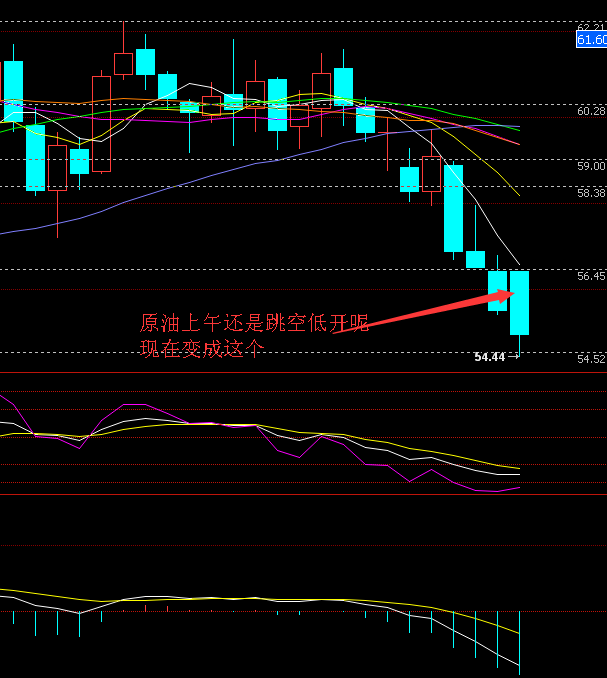
Task: Select the 58.38 price level label
Action: click(591, 193)
